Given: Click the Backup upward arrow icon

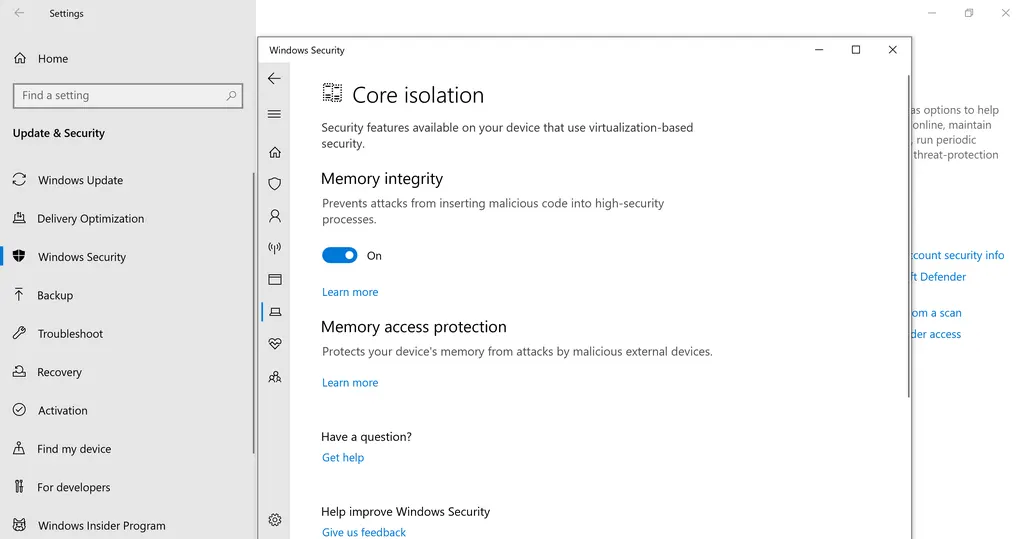Looking at the screenshot, I should (19, 295).
